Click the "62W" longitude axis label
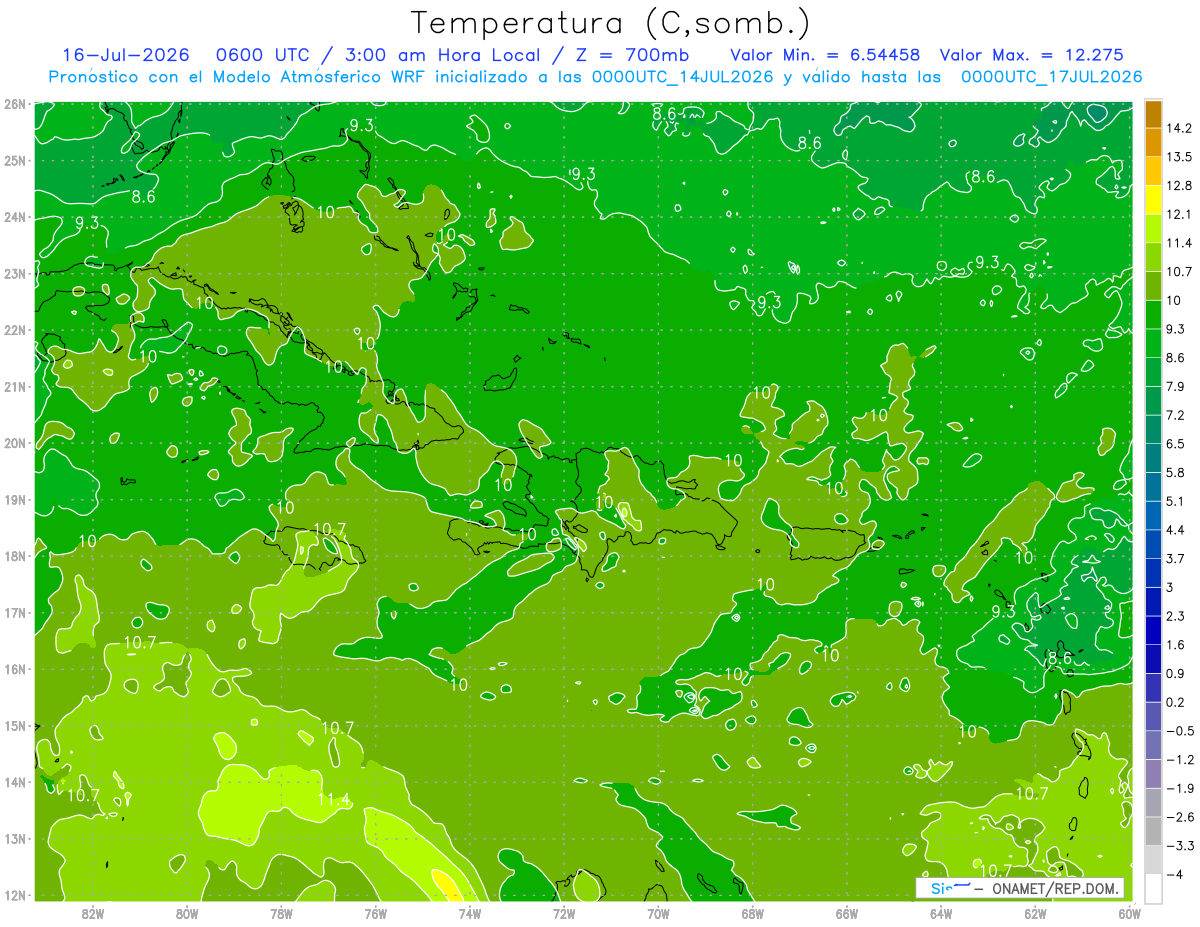 (1035, 913)
